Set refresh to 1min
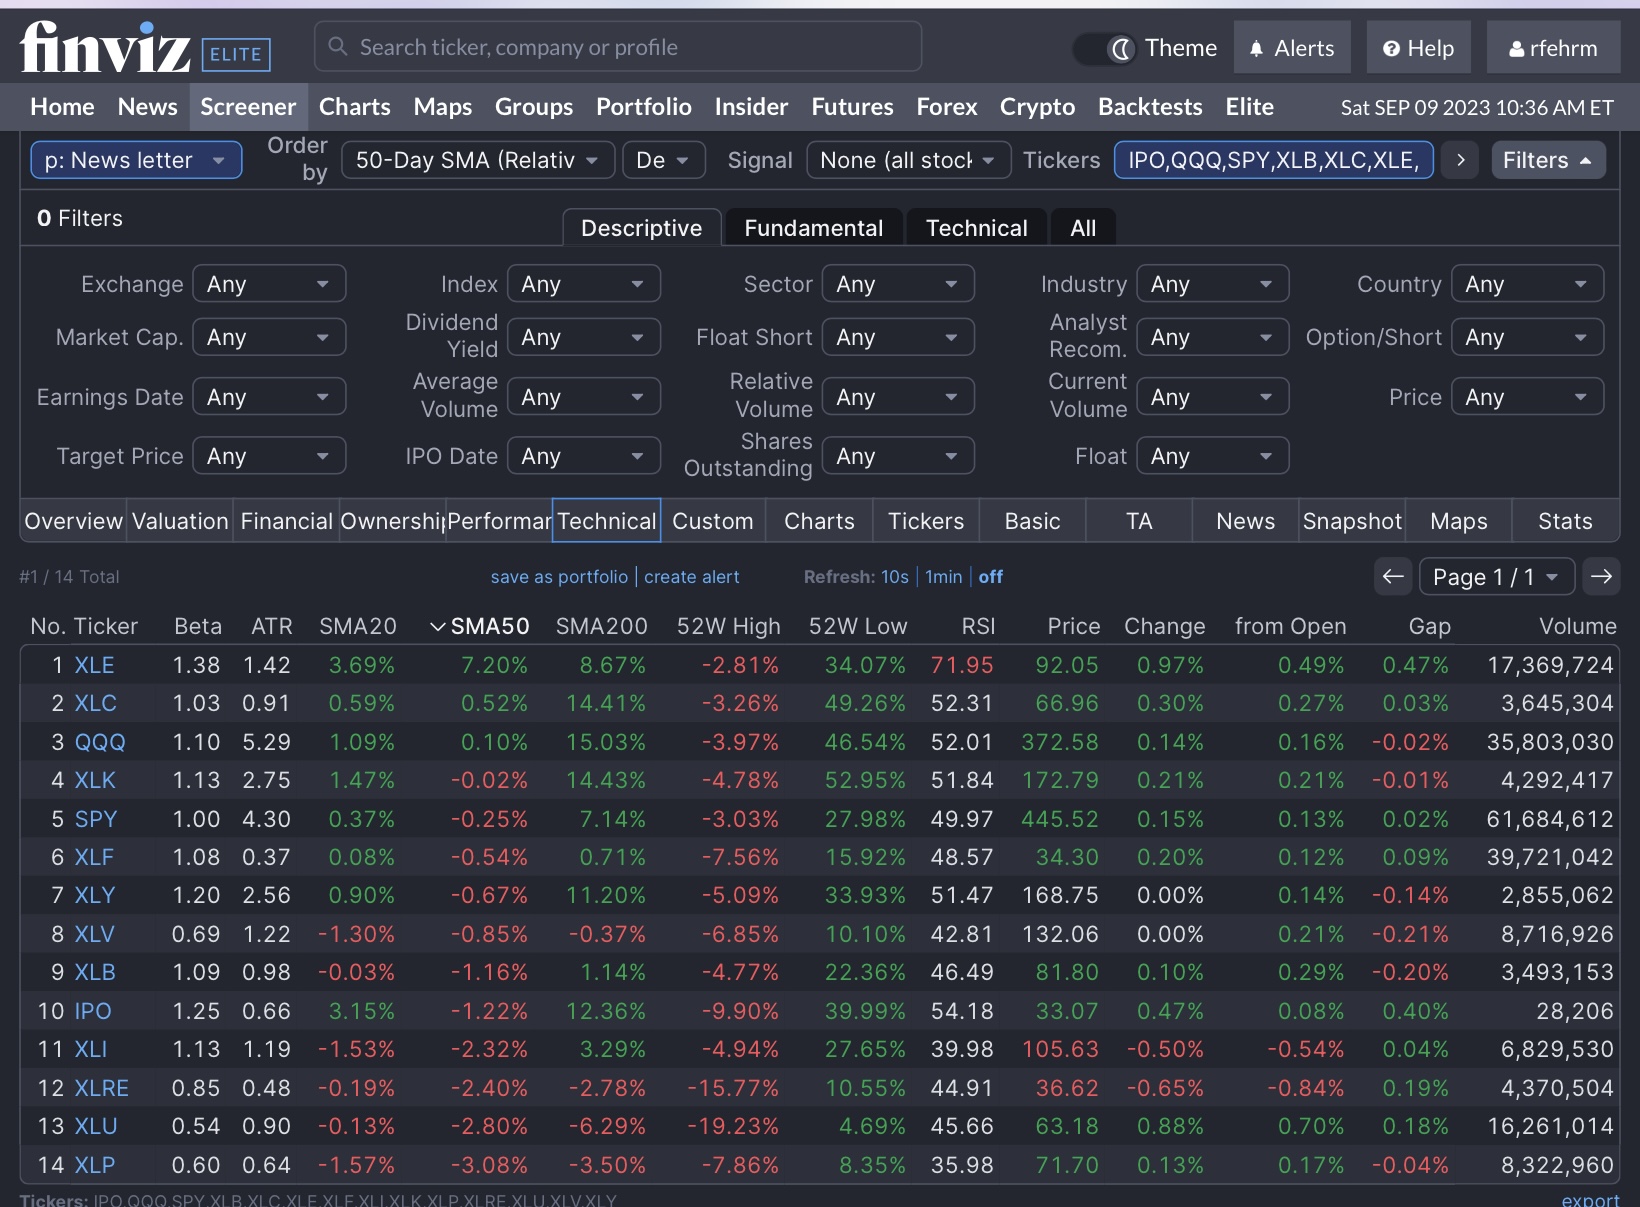The width and height of the screenshot is (1640, 1207). pos(943,577)
